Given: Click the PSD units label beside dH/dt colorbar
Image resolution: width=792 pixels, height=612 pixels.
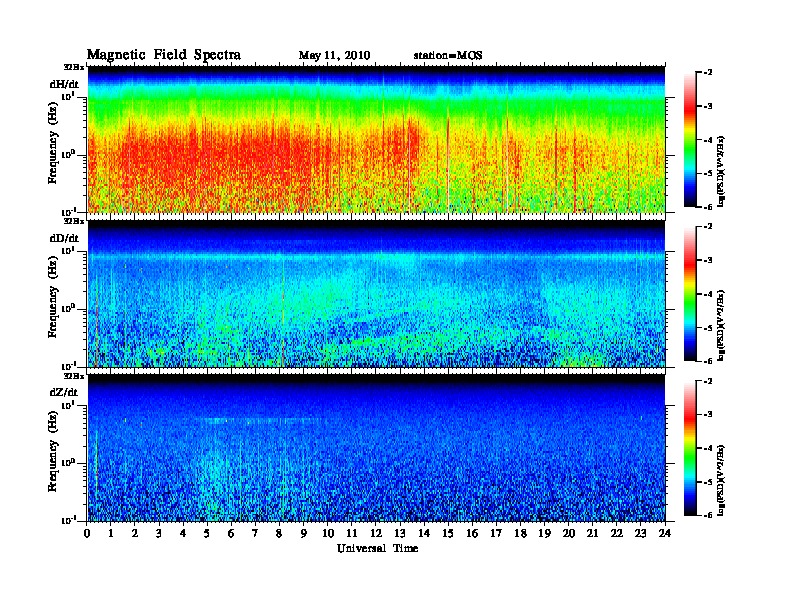Looking at the screenshot, I should [721, 171].
